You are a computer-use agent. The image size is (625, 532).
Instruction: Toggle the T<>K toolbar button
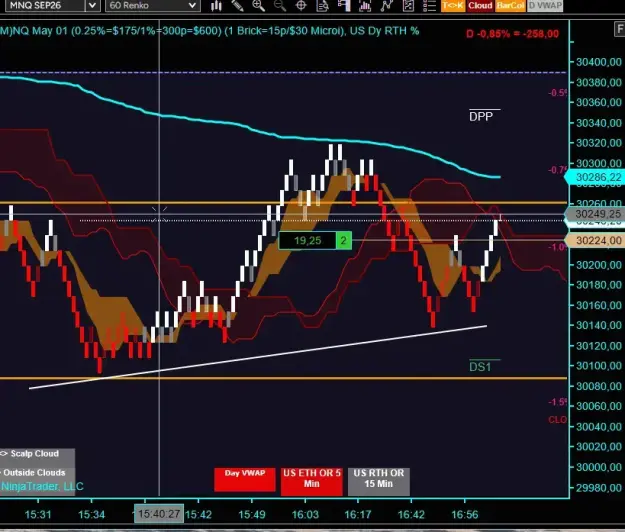(x=453, y=6)
